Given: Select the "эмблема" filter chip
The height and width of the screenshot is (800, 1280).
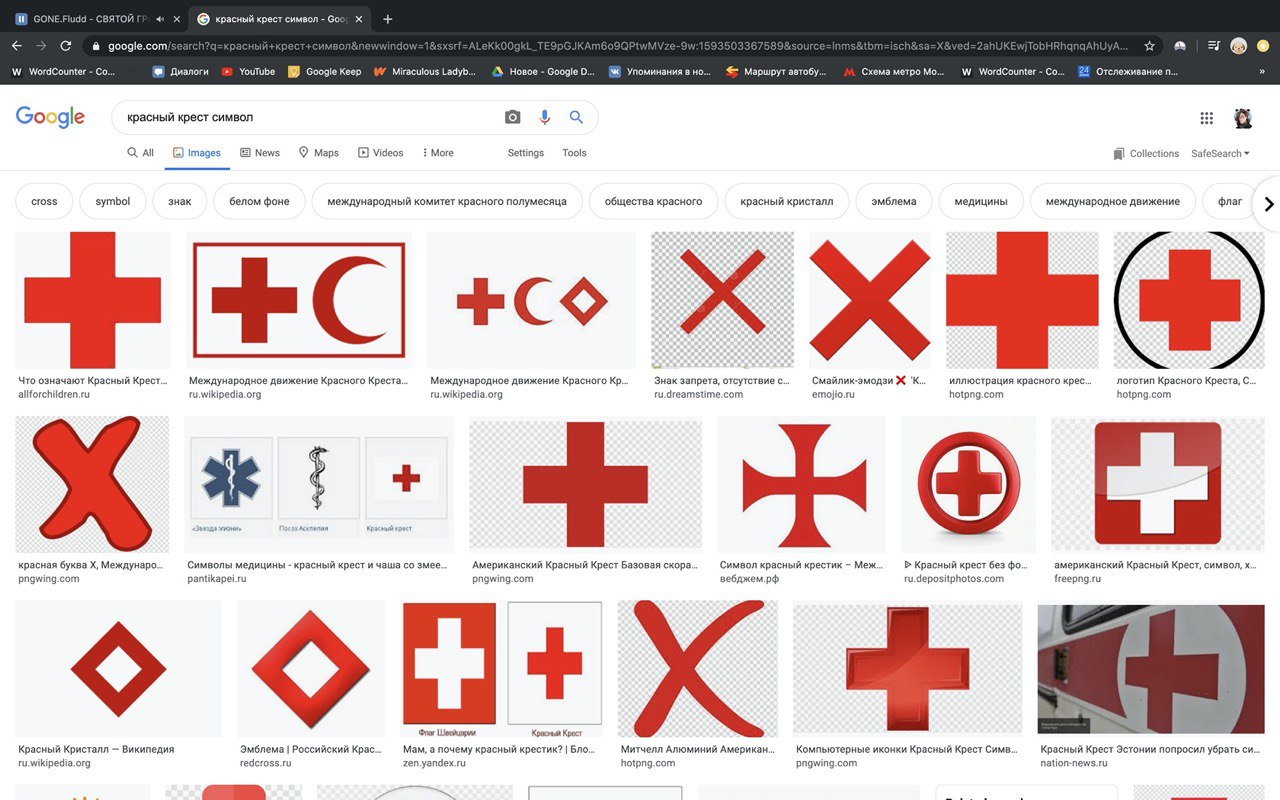Looking at the screenshot, I should click(x=894, y=201).
